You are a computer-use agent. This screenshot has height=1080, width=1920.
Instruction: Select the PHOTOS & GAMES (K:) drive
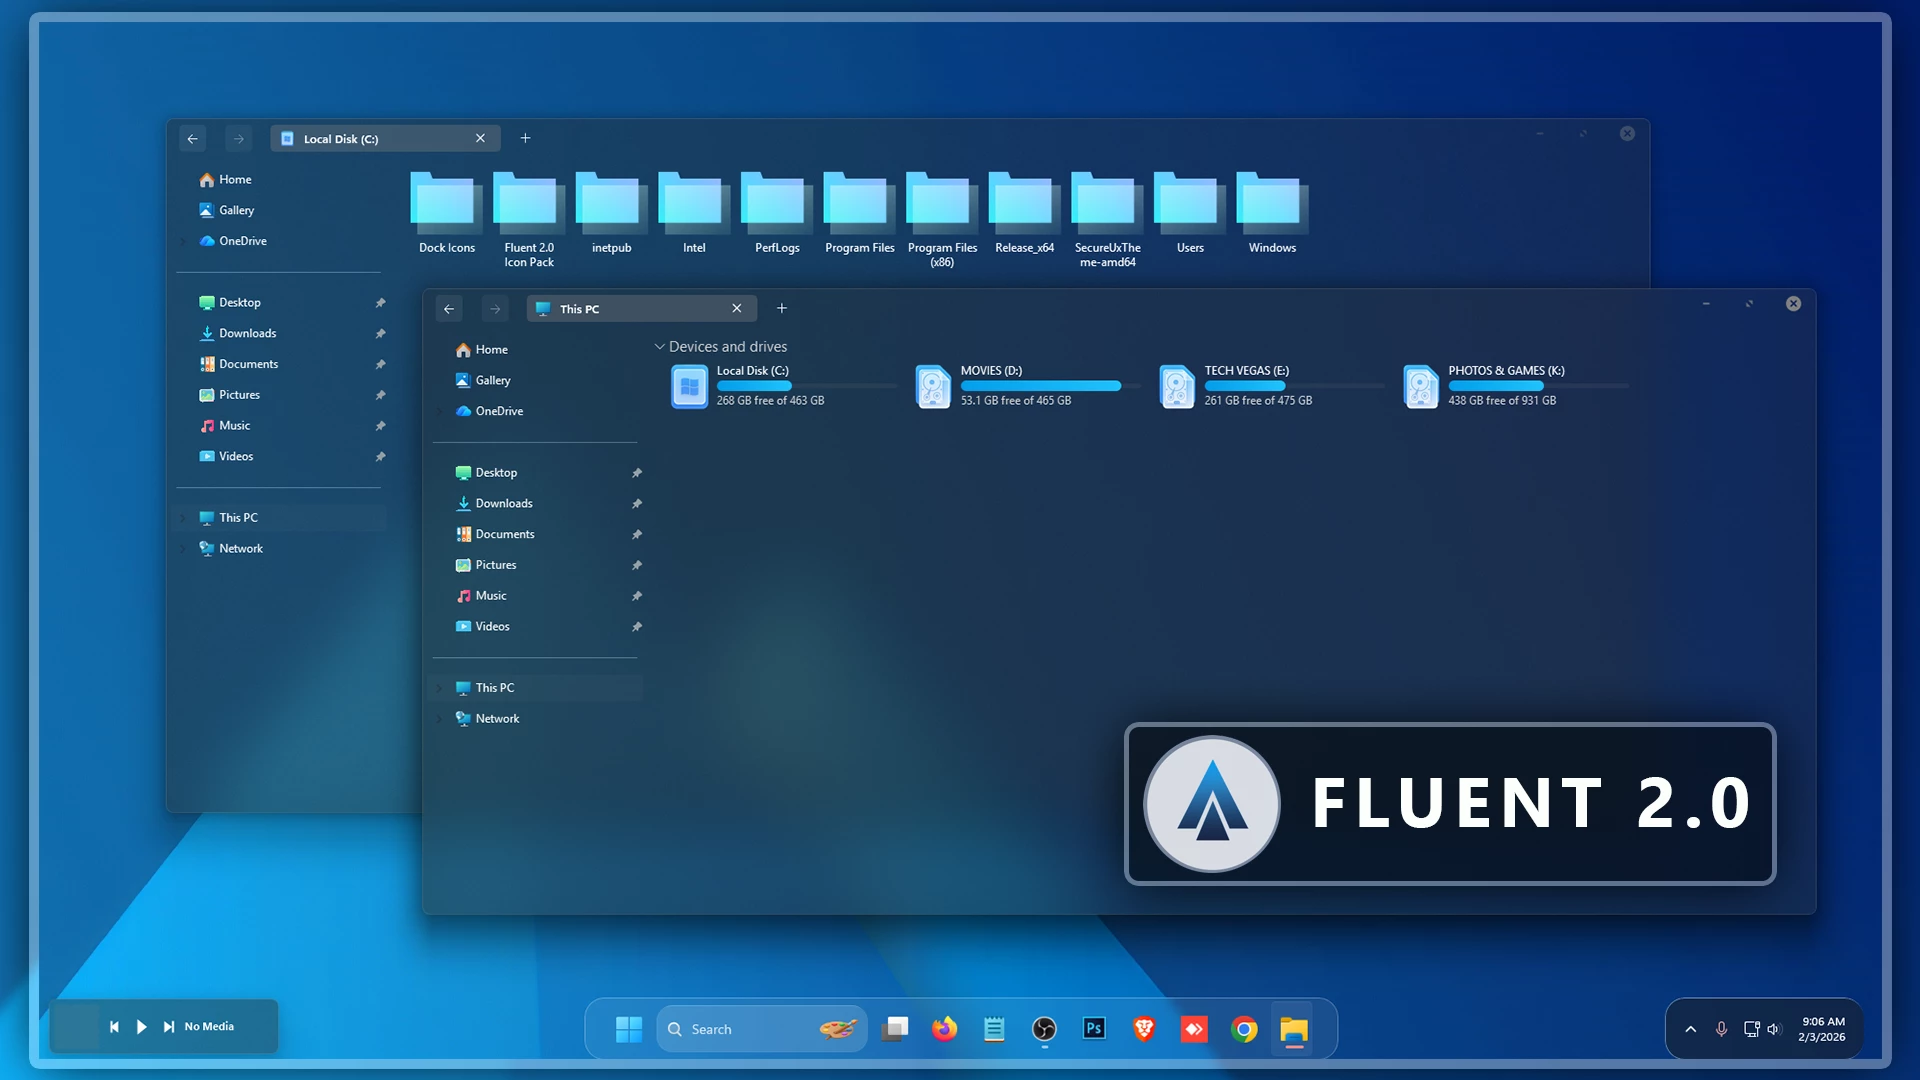(x=1515, y=386)
